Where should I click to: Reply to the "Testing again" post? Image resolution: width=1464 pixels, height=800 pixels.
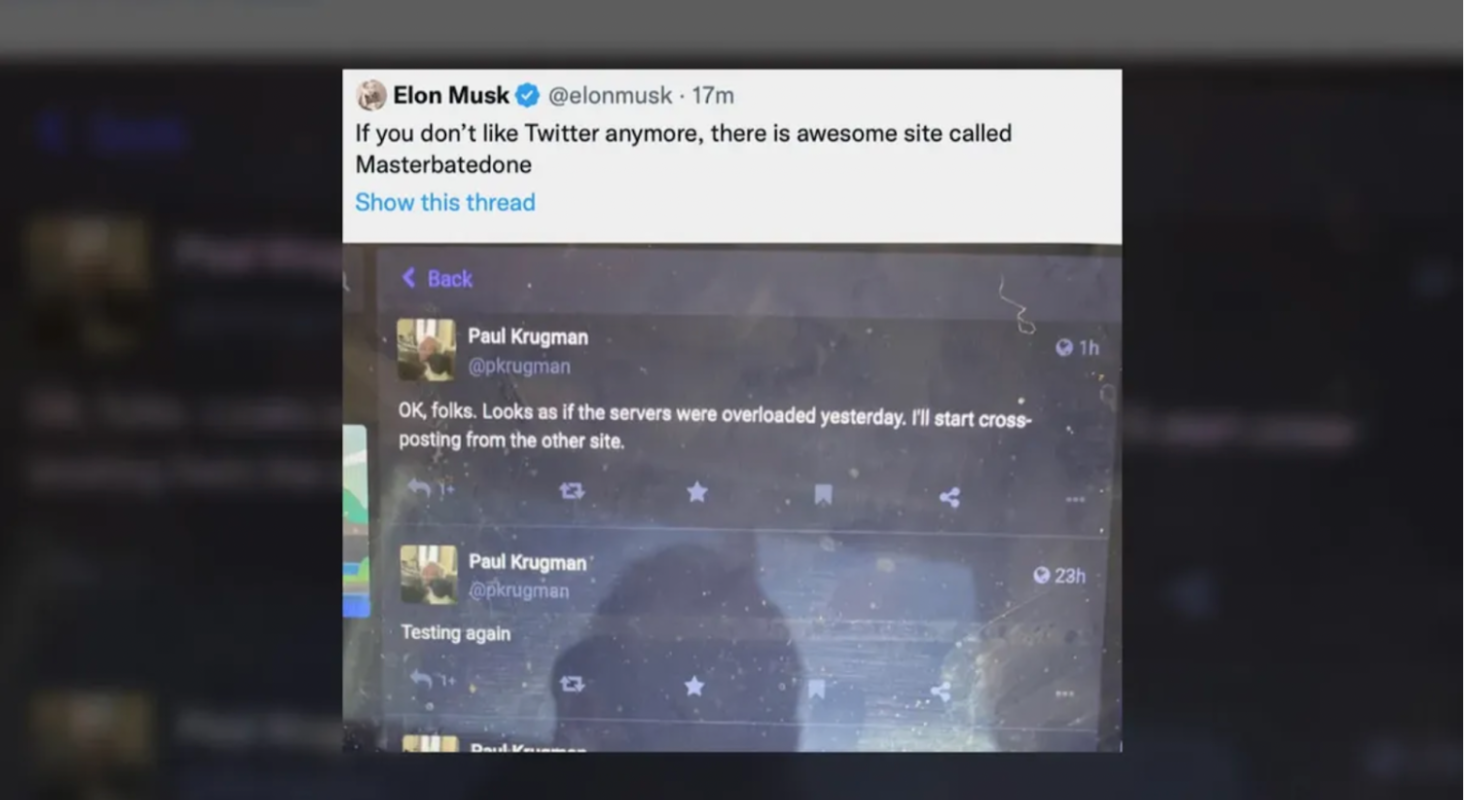[x=422, y=680]
